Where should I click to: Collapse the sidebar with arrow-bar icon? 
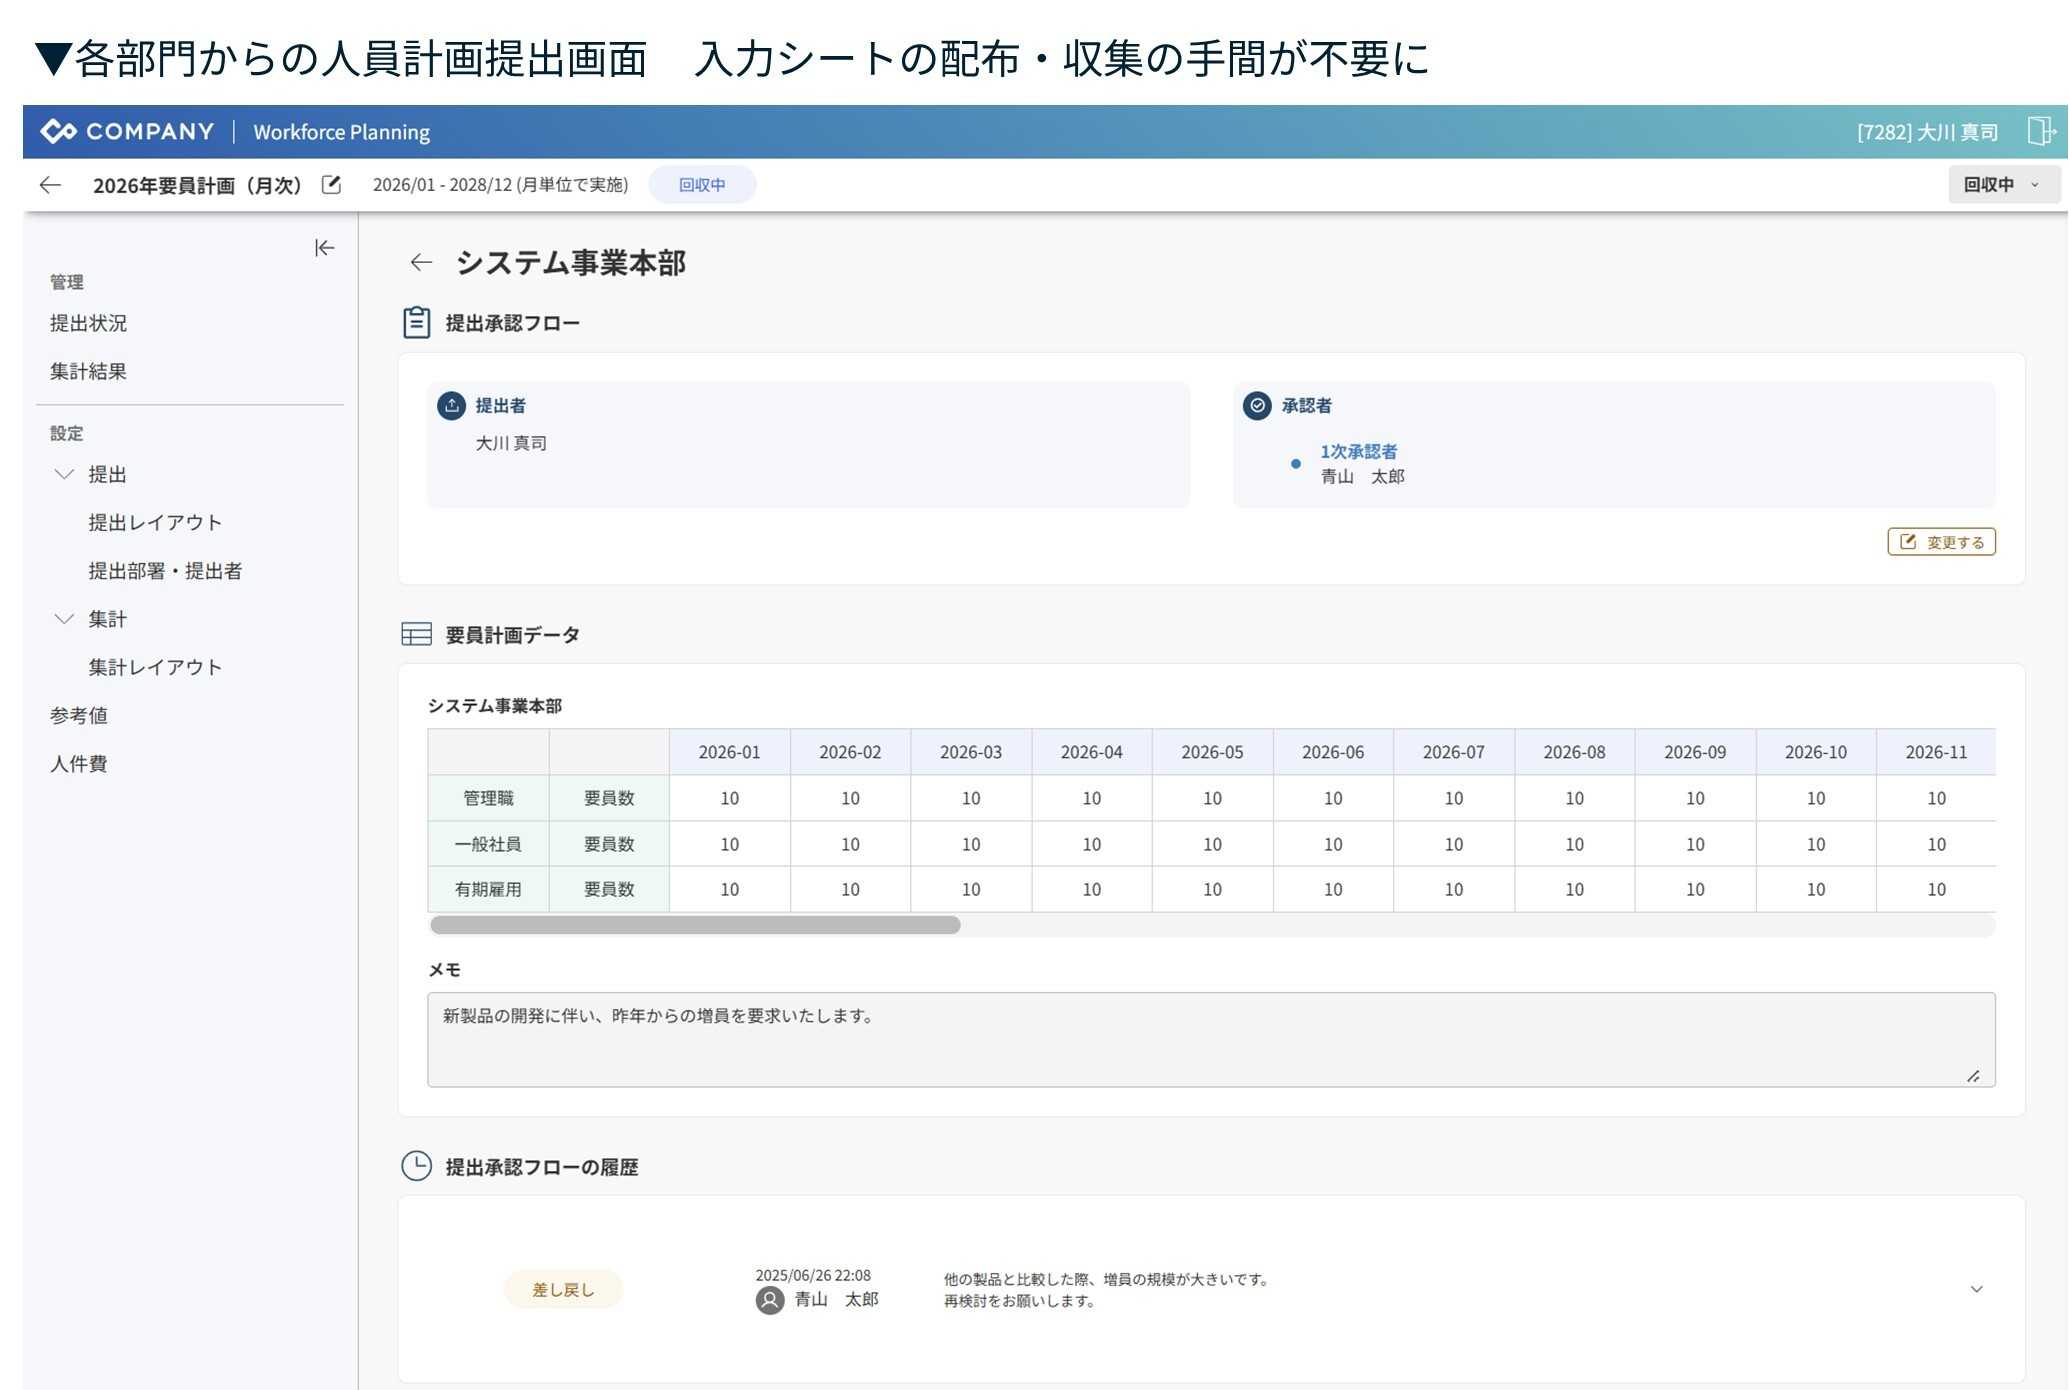coord(324,248)
